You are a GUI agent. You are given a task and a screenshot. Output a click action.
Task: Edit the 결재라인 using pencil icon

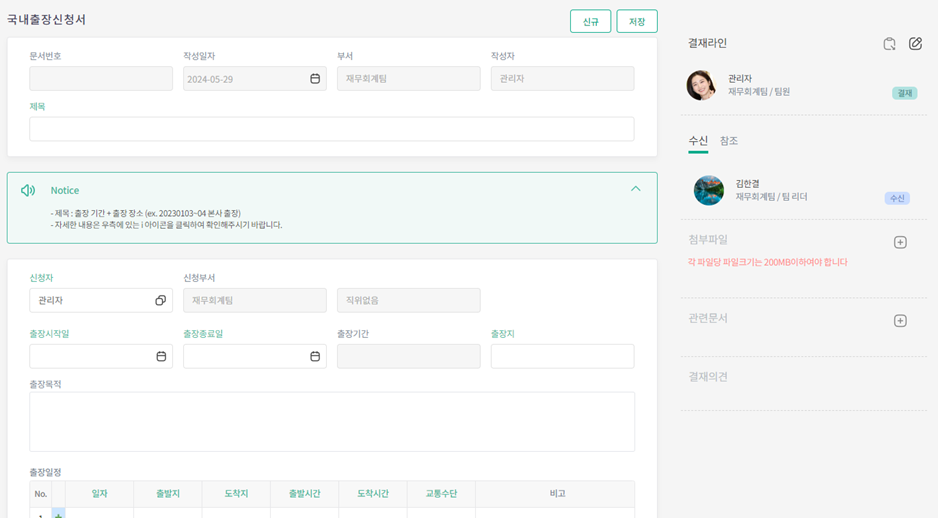[x=915, y=44]
